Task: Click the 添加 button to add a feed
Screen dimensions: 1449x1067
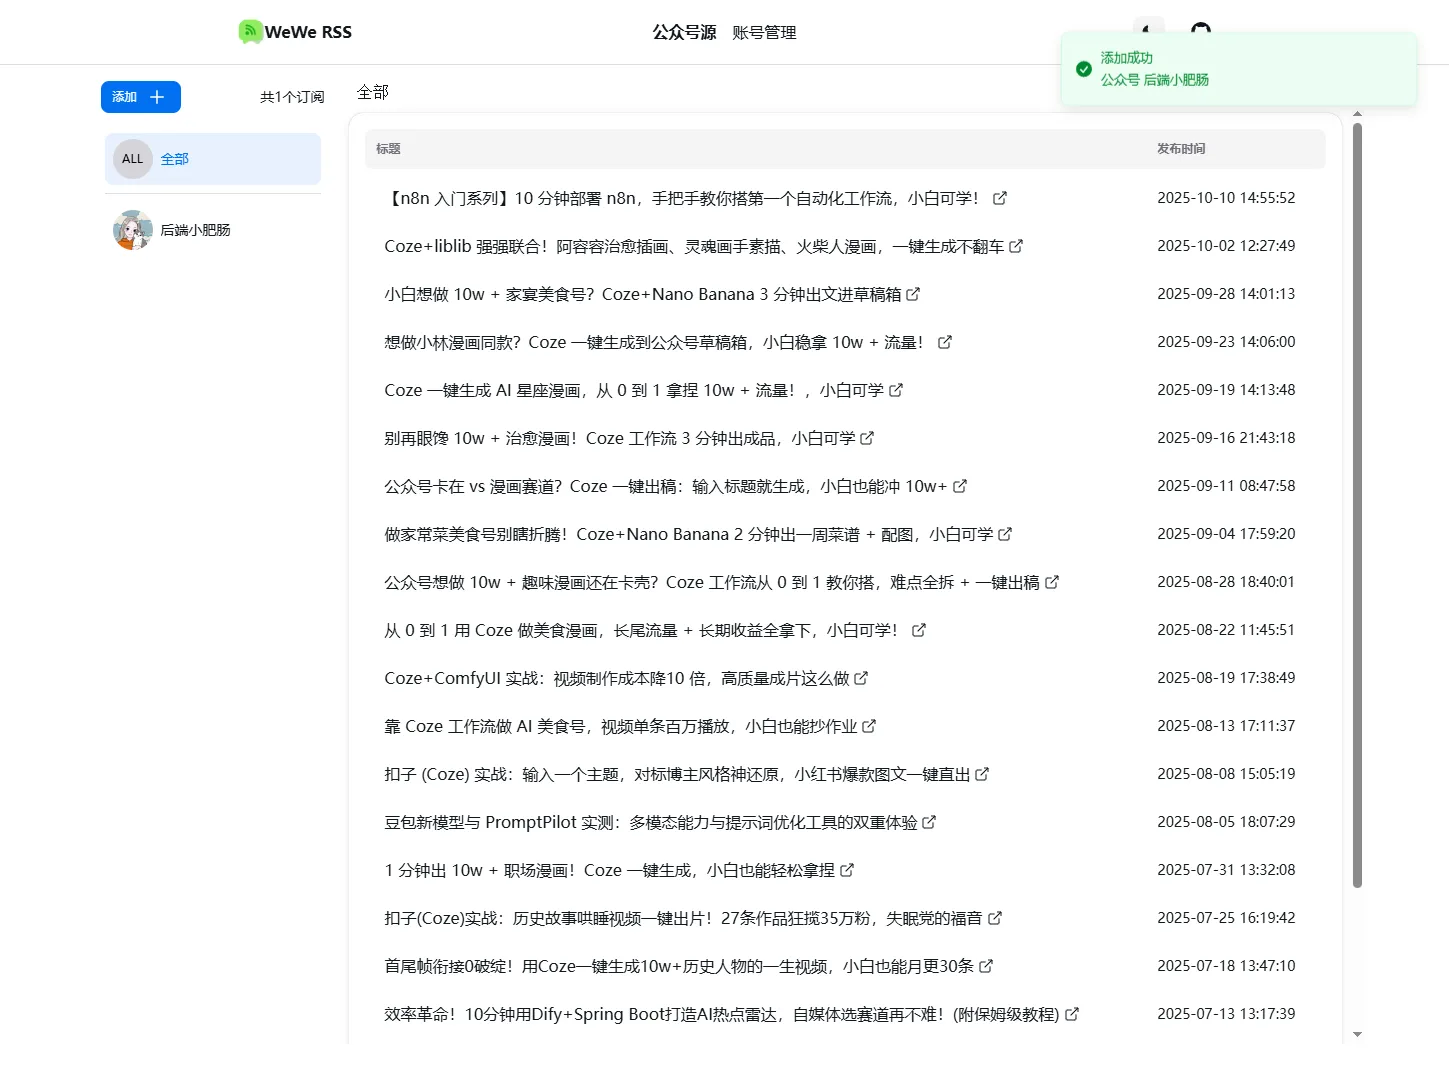Action: [x=141, y=97]
